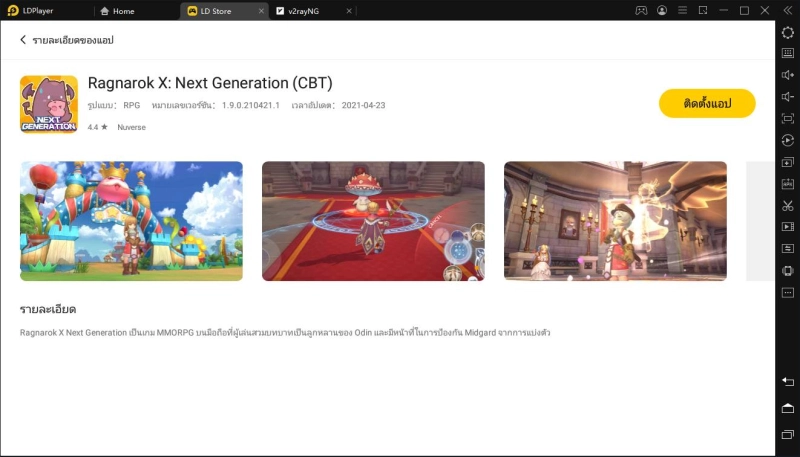Viewport: 800px width, 457px height.
Task: Click the shake device icon
Action: pyautogui.click(x=788, y=270)
